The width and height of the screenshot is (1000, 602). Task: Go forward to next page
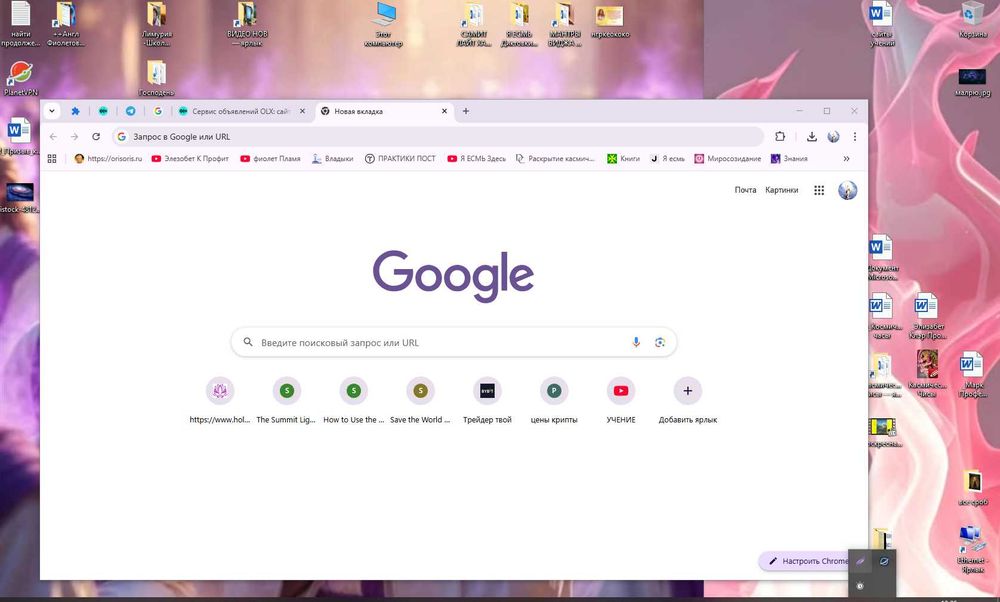pyautogui.click(x=75, y=136)
